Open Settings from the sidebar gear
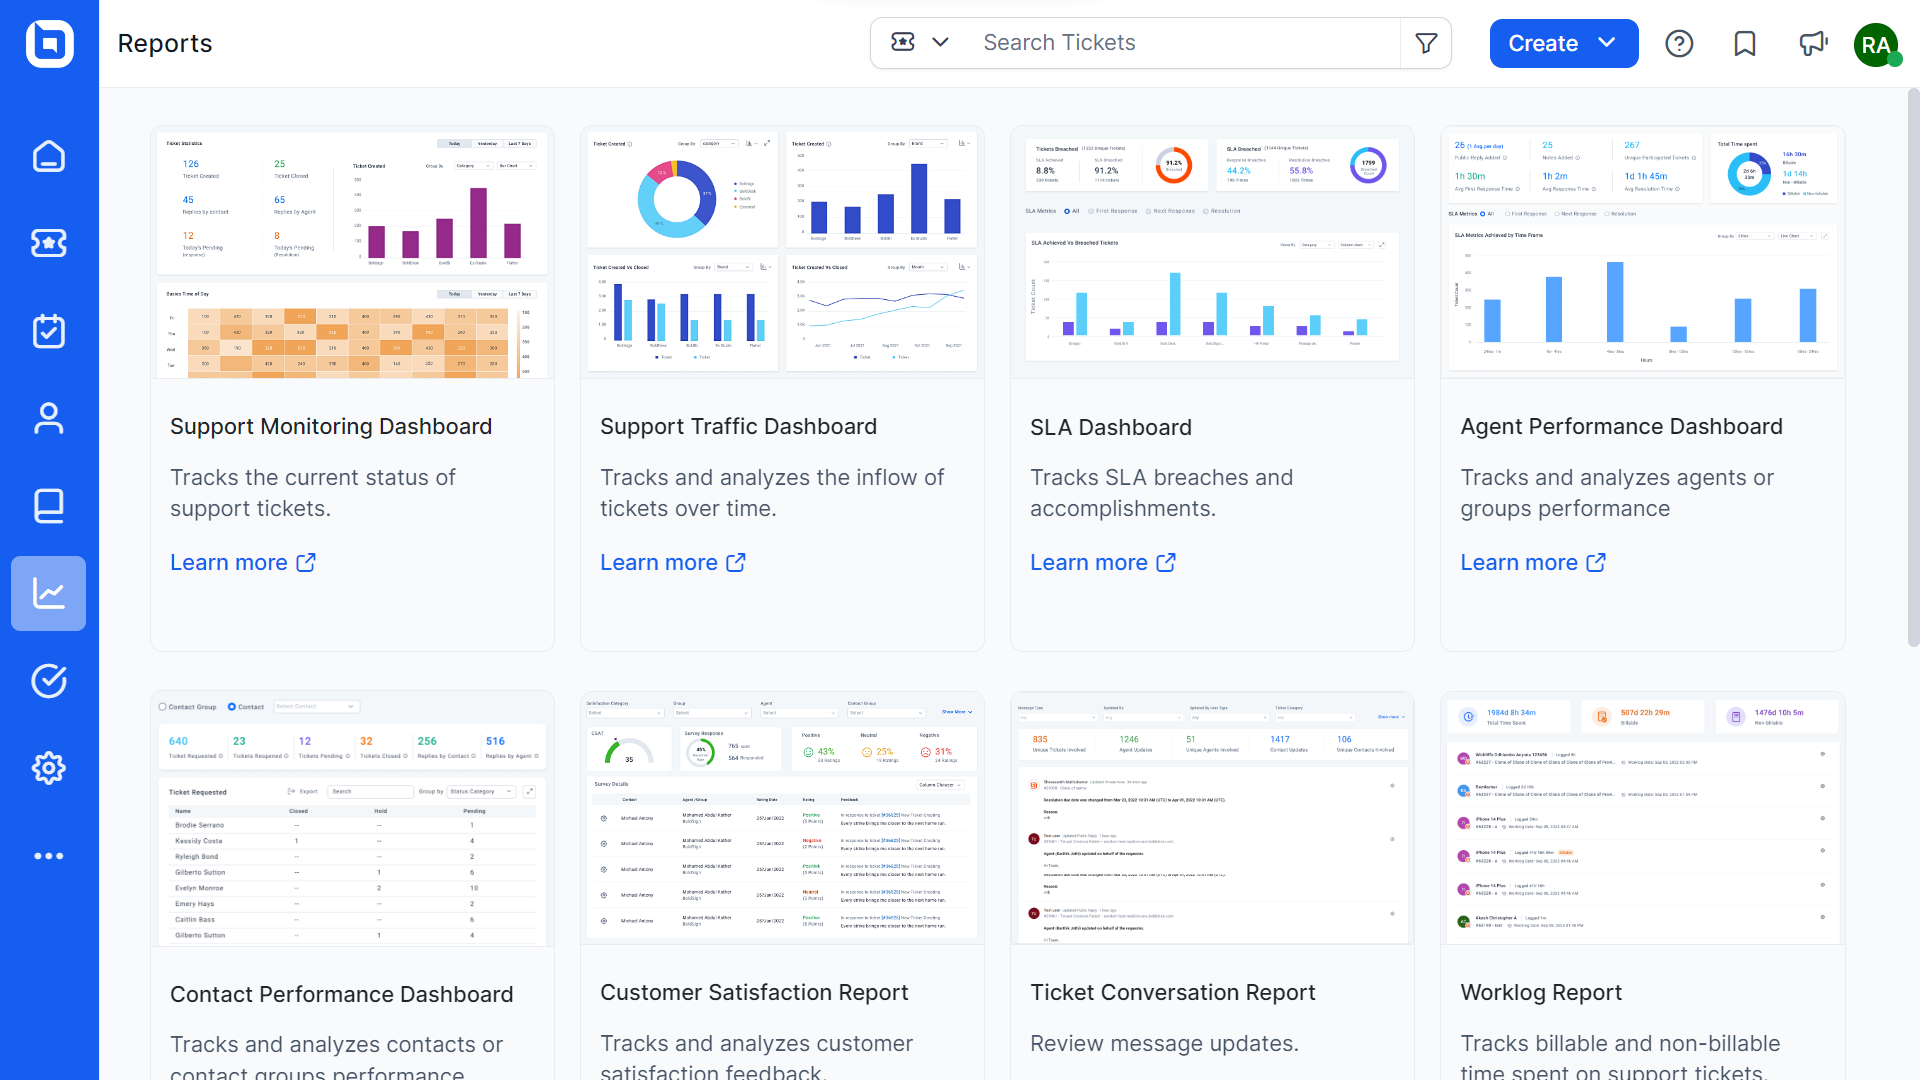The image size is (1920, 1080). point(48,768)
